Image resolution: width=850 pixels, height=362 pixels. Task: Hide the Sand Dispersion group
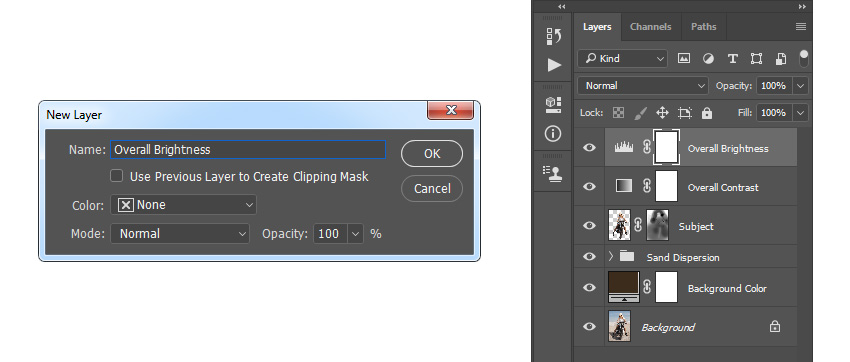(x=589, y=256)
